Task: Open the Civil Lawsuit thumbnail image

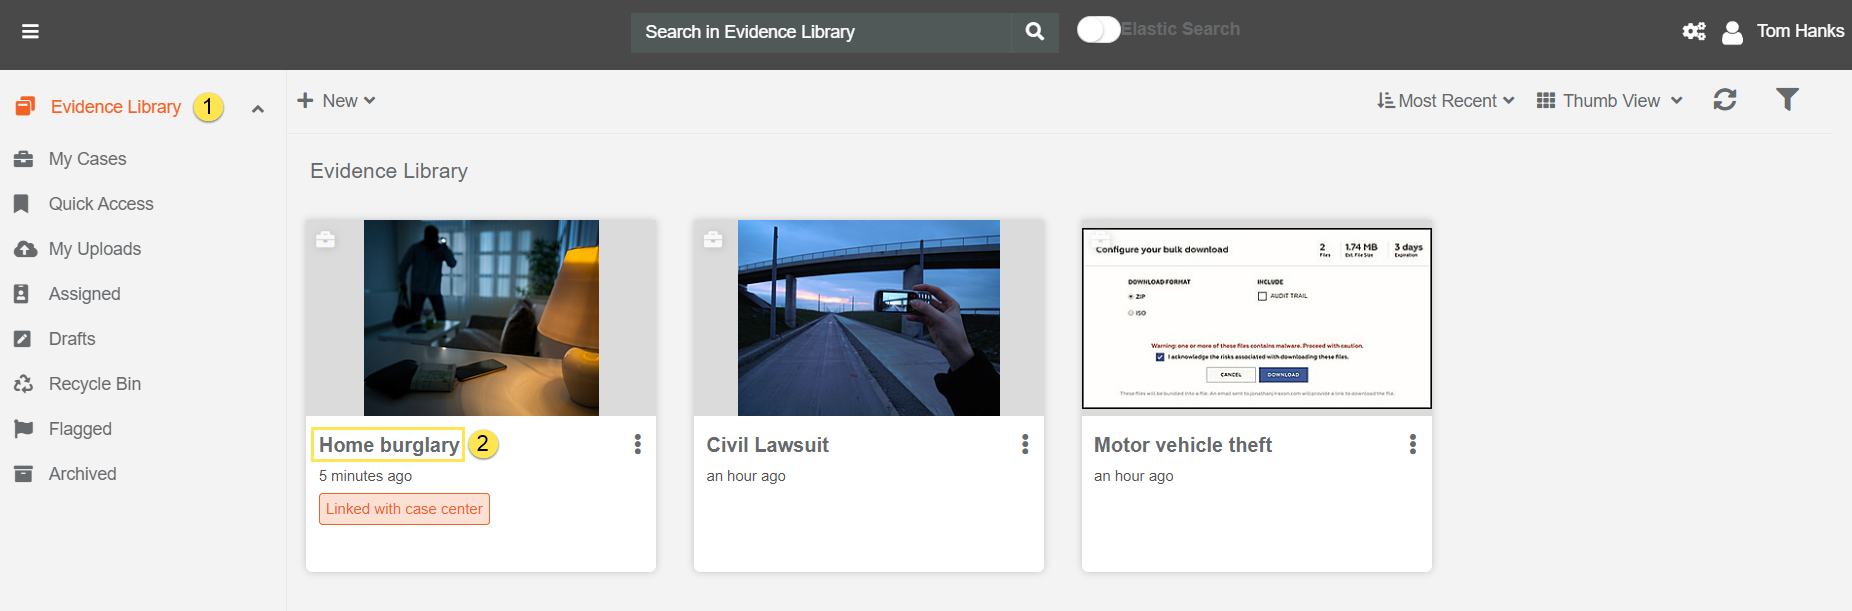Action: (868, 318)
